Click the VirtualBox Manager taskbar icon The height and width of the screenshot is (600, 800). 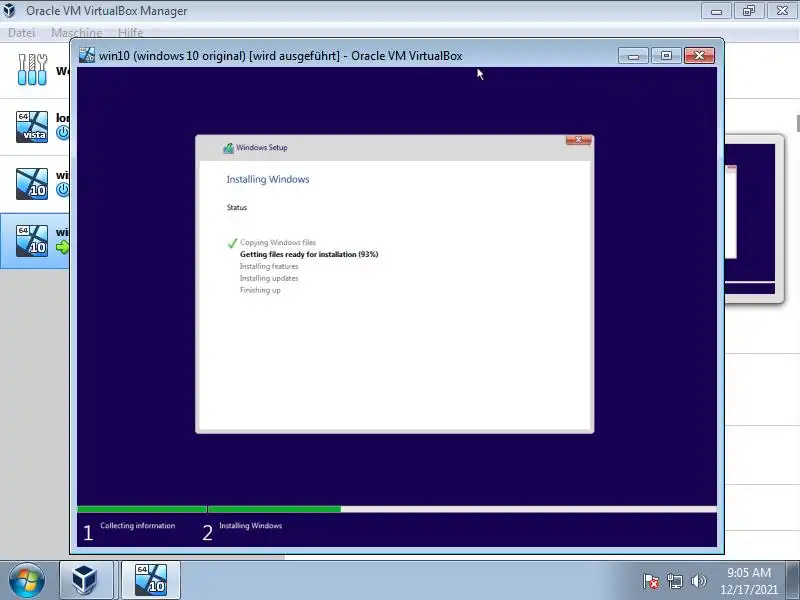(85, 581)
